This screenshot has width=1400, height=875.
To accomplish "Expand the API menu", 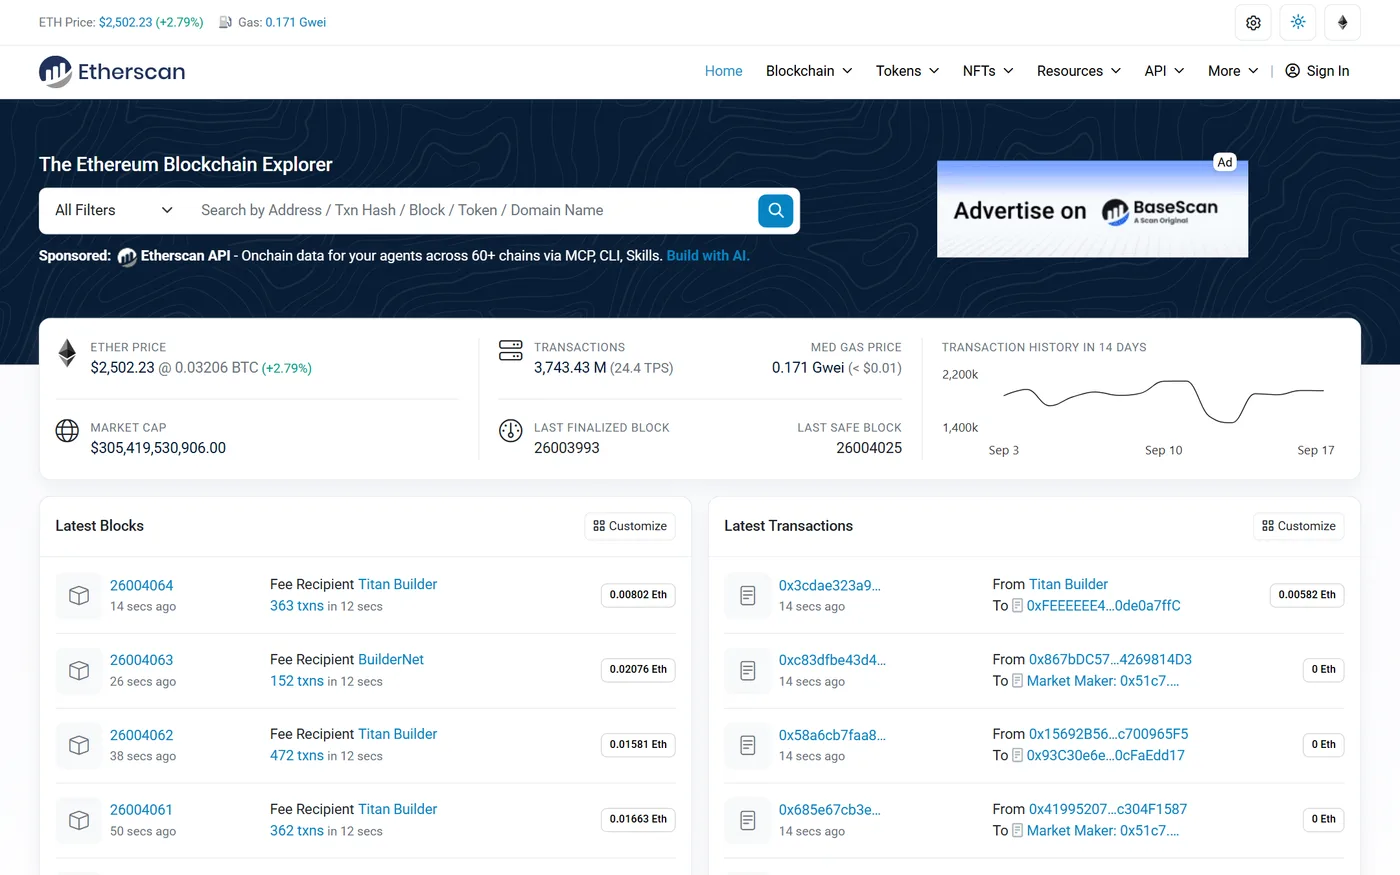I will coord(1165,71).
